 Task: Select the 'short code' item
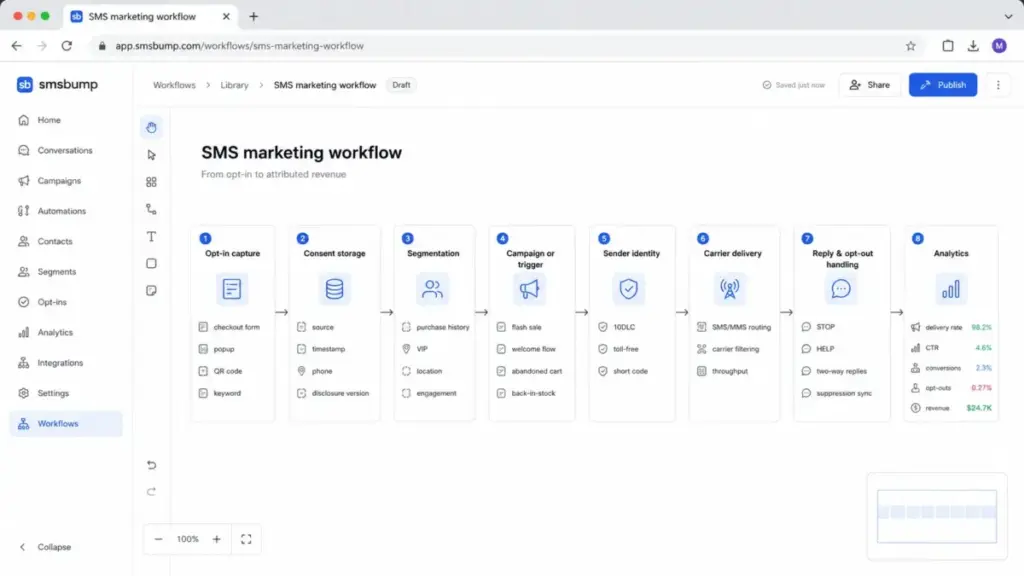pos(624,371)
